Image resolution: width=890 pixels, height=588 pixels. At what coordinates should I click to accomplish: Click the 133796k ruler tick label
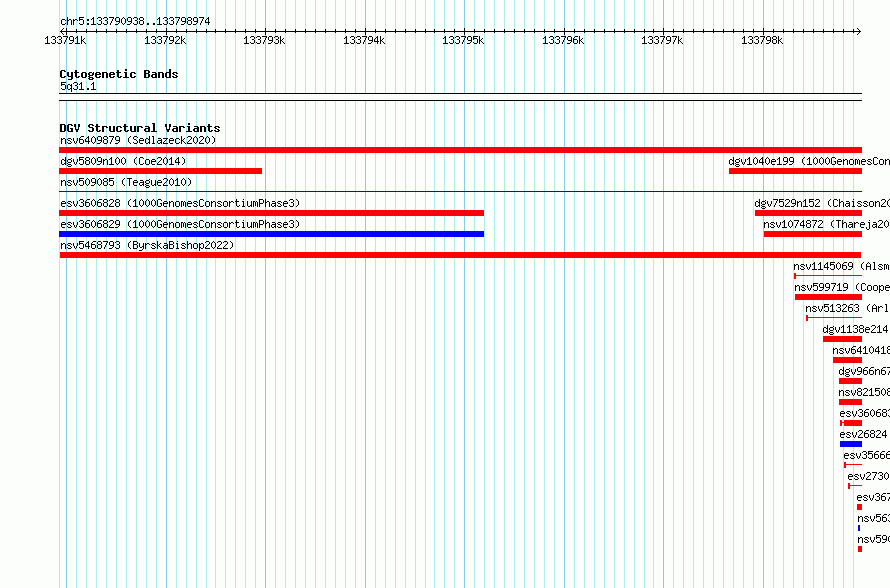point(564,40)
